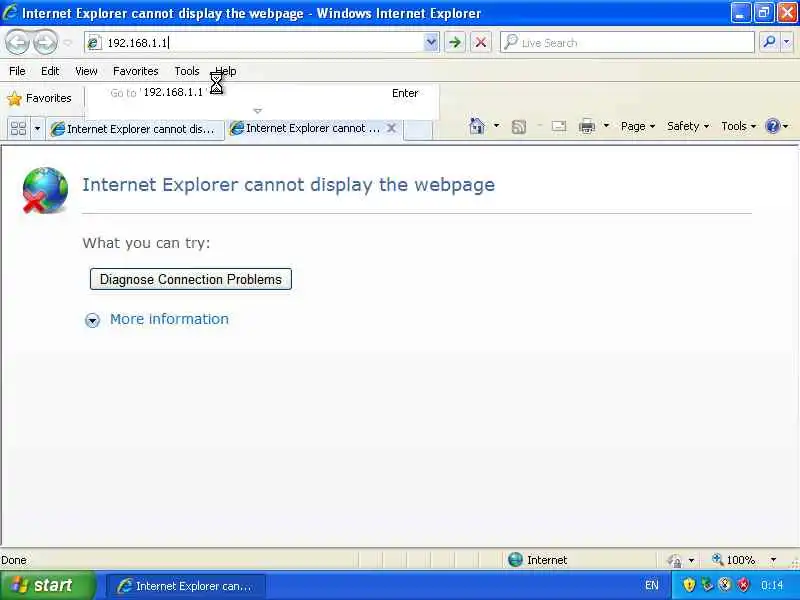Image resolution: width=800 pixels, height=600 pixels.
Task: Open the Favorites menu in menu bar
Action: click(136, 71)
